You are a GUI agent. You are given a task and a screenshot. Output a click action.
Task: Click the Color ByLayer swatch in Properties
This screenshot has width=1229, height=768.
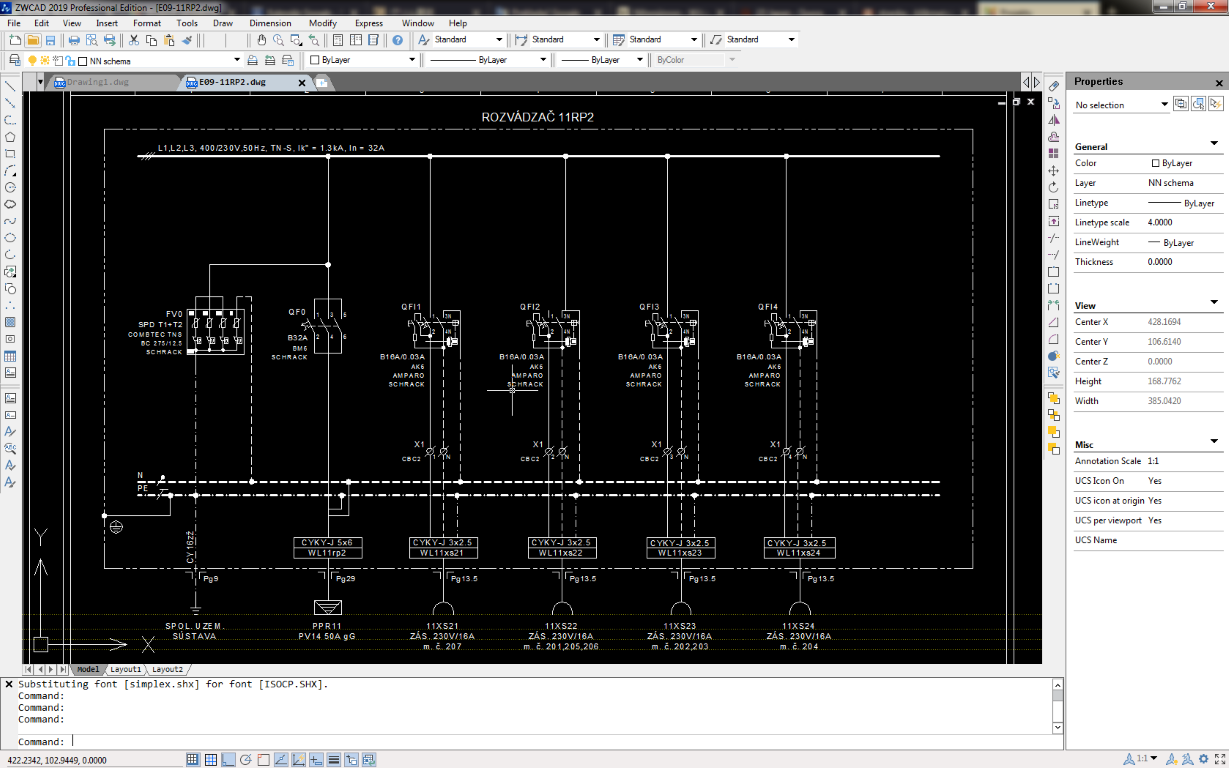1156,163
